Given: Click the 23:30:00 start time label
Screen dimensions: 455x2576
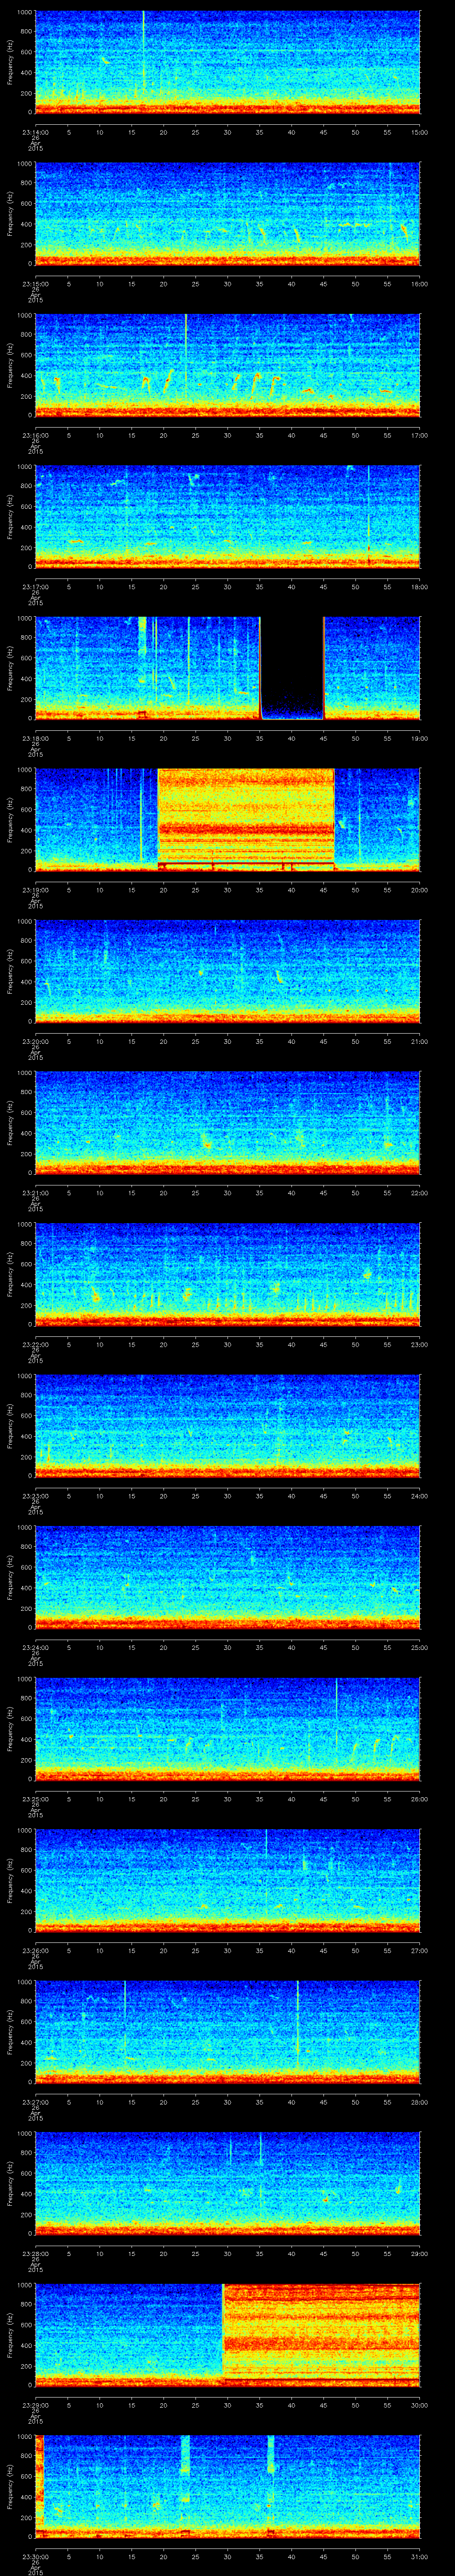Looking at the screenshot, I should pyautogui.click(x=35, y=2556).
